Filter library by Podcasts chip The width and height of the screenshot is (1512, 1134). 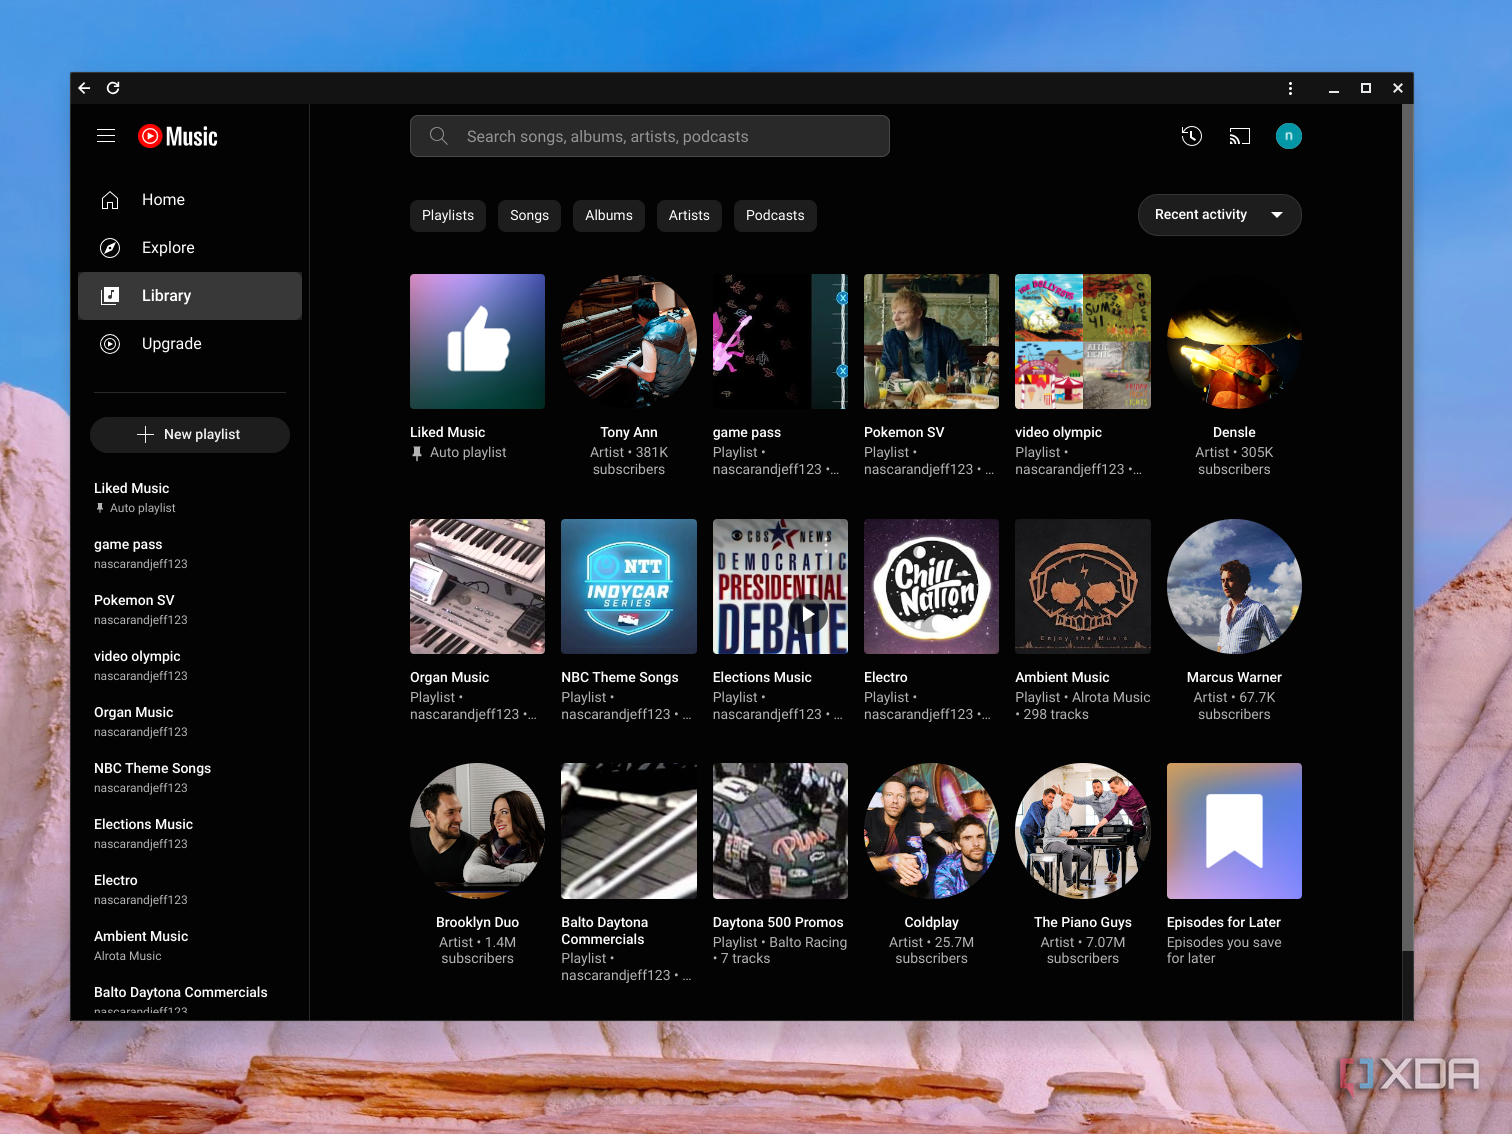pyautogui.click(x=775, y=215)
